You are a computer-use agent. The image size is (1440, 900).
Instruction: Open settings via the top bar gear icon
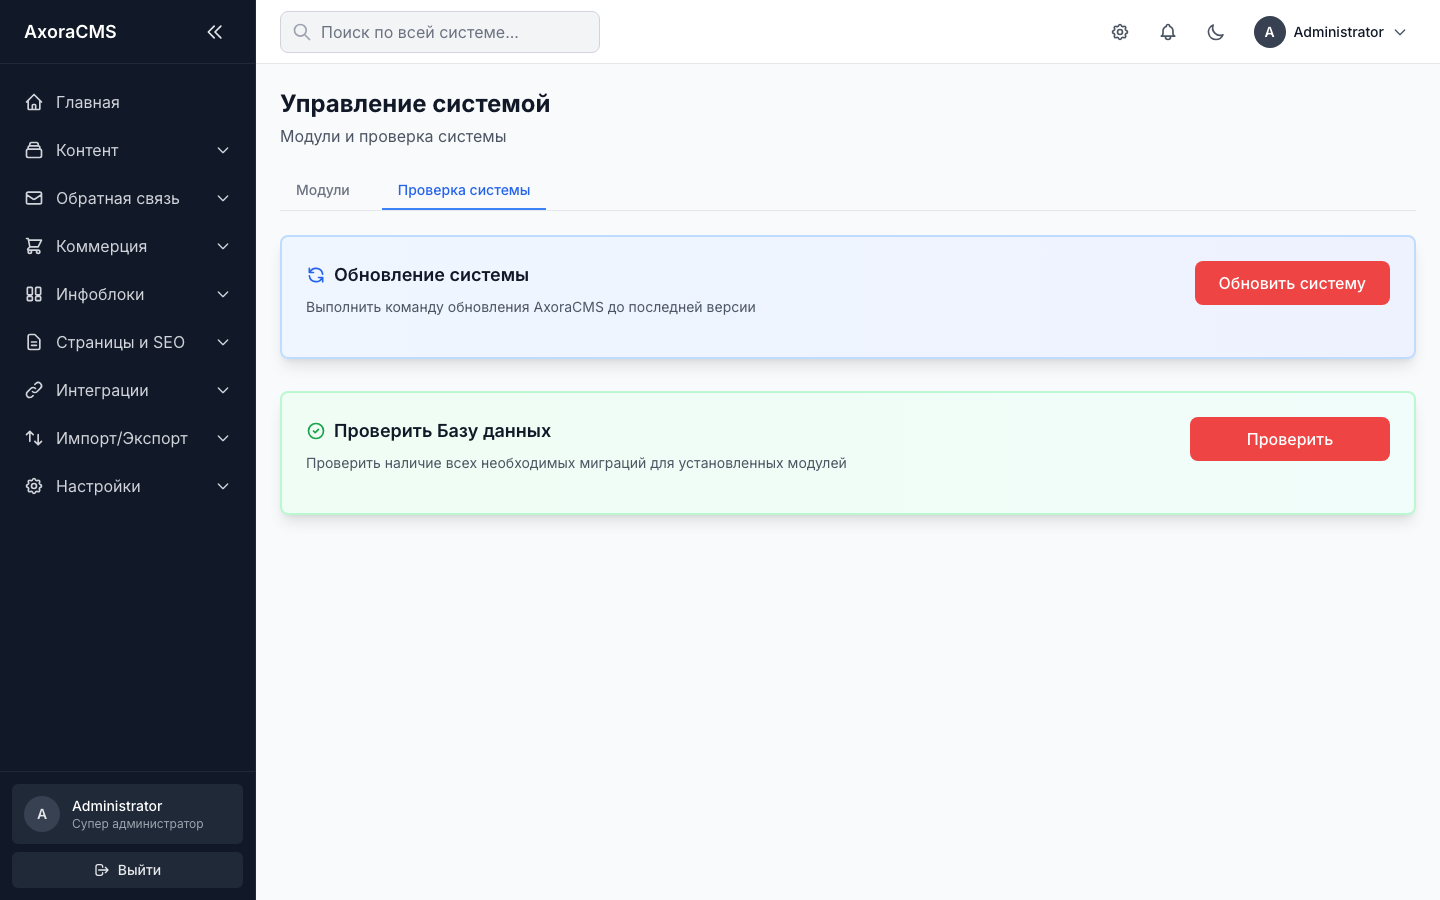pyautogui.click(x=1120, y=32)
